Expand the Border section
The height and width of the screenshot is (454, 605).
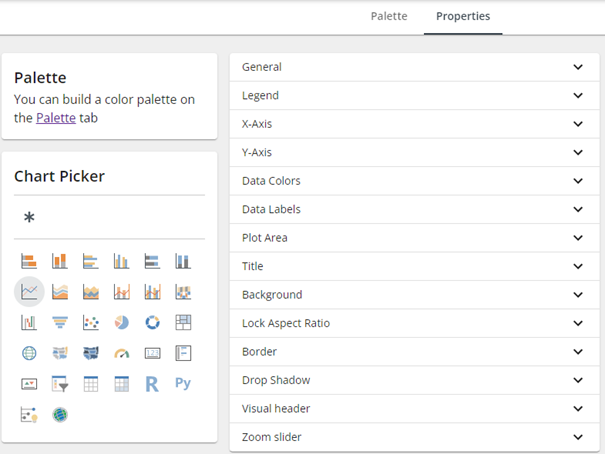click(x=414, y=352)
